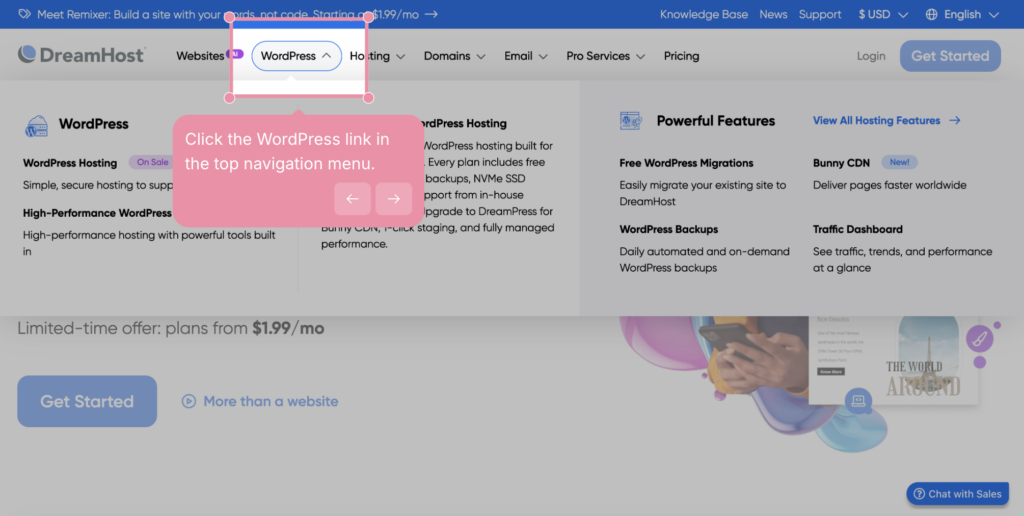Expand the Domains menu
The height and width of the screenshot is (516, 1024).
(455, 56)
